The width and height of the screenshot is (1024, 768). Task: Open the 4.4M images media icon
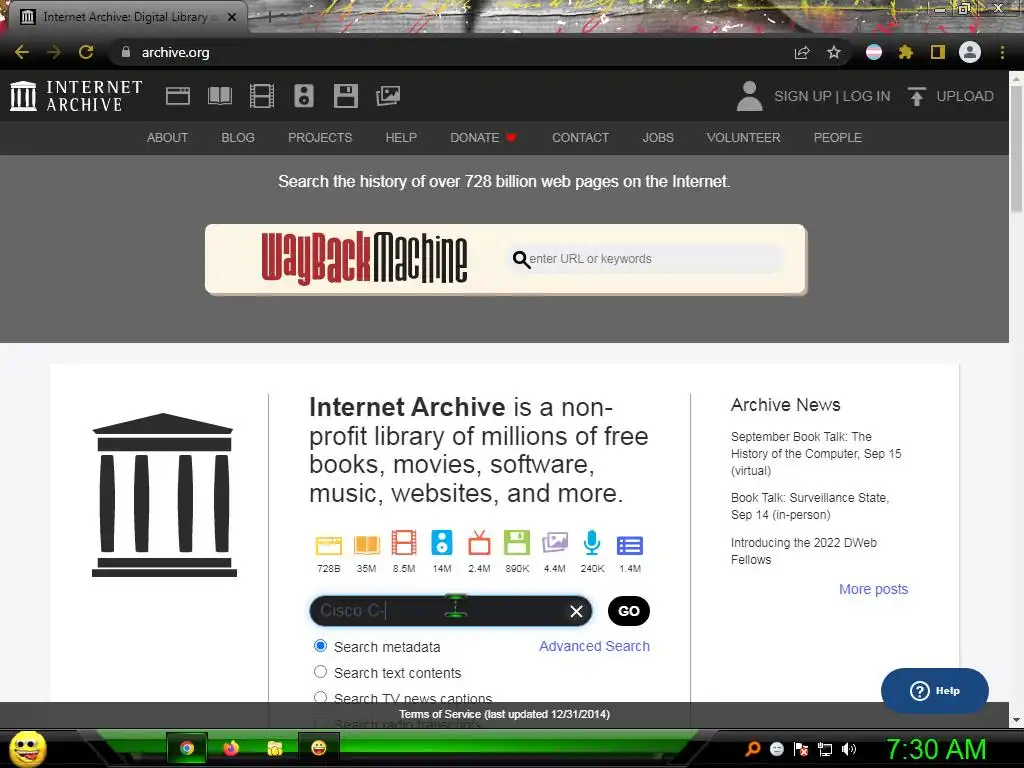point(554,543)
